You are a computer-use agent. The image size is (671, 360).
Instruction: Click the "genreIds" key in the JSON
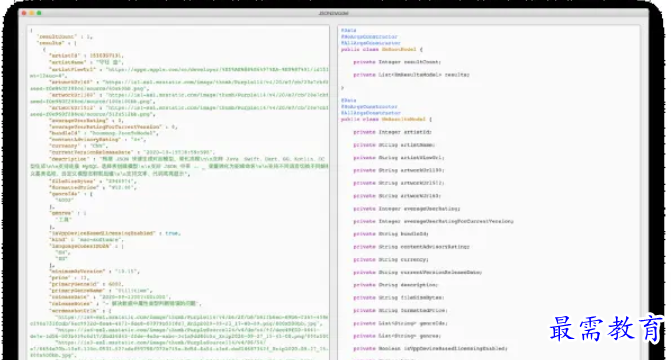[65, 194]
